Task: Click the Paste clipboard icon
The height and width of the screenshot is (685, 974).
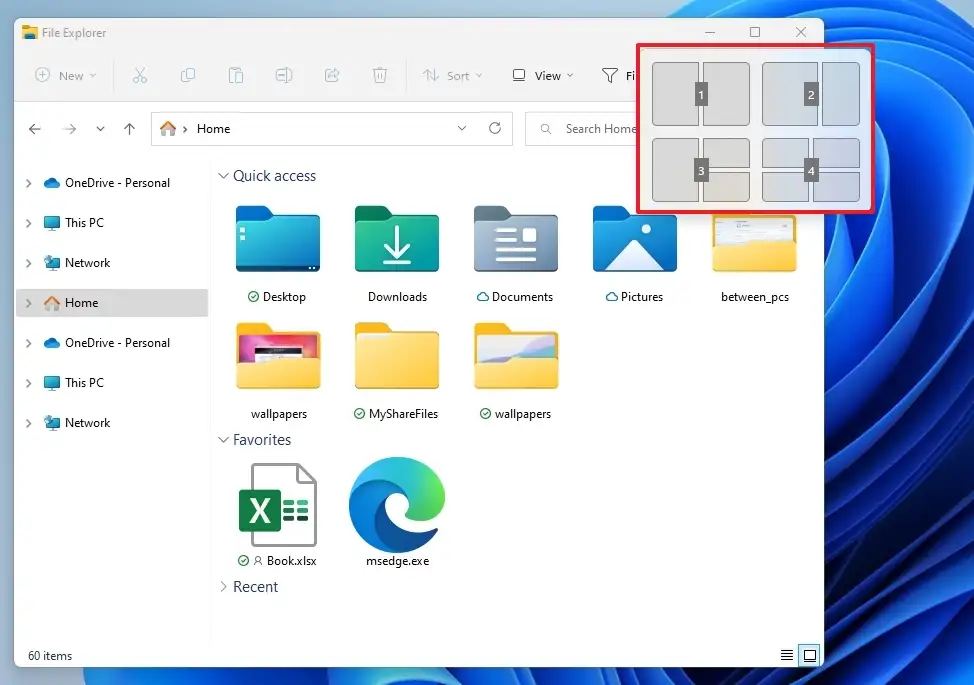Action: [x=236, y=75]
